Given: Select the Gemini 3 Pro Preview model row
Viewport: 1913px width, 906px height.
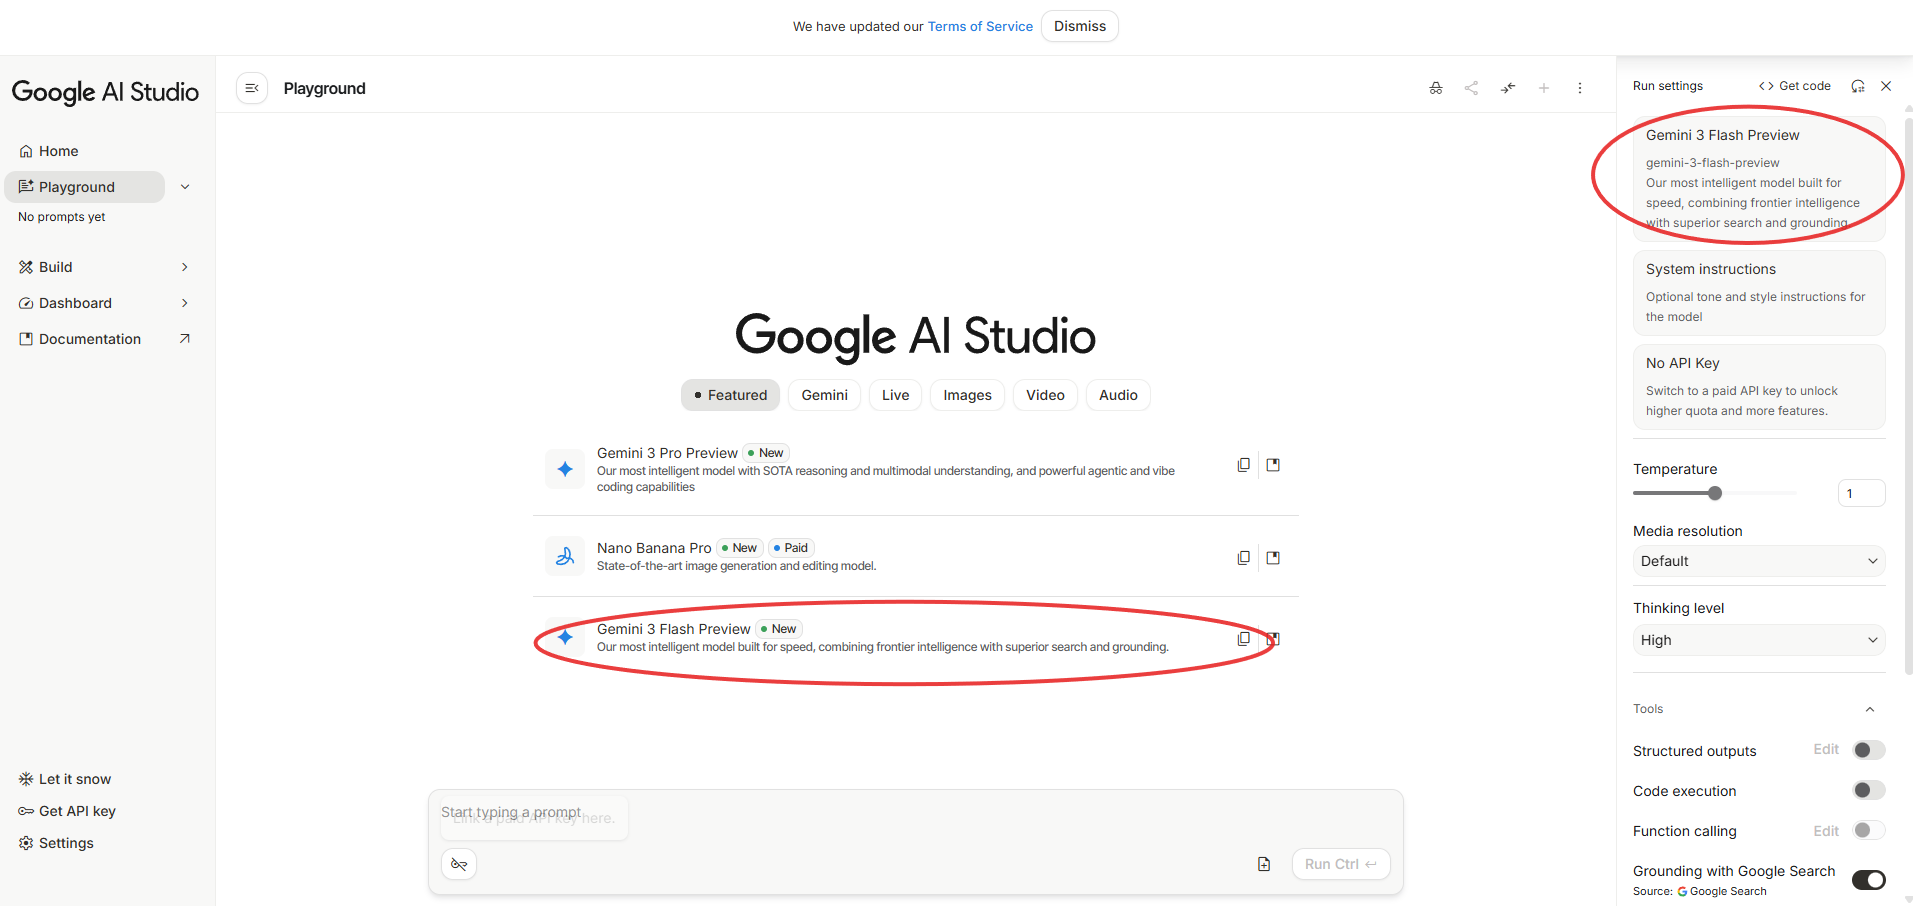Looking at the screenshot, I should 915,469.
